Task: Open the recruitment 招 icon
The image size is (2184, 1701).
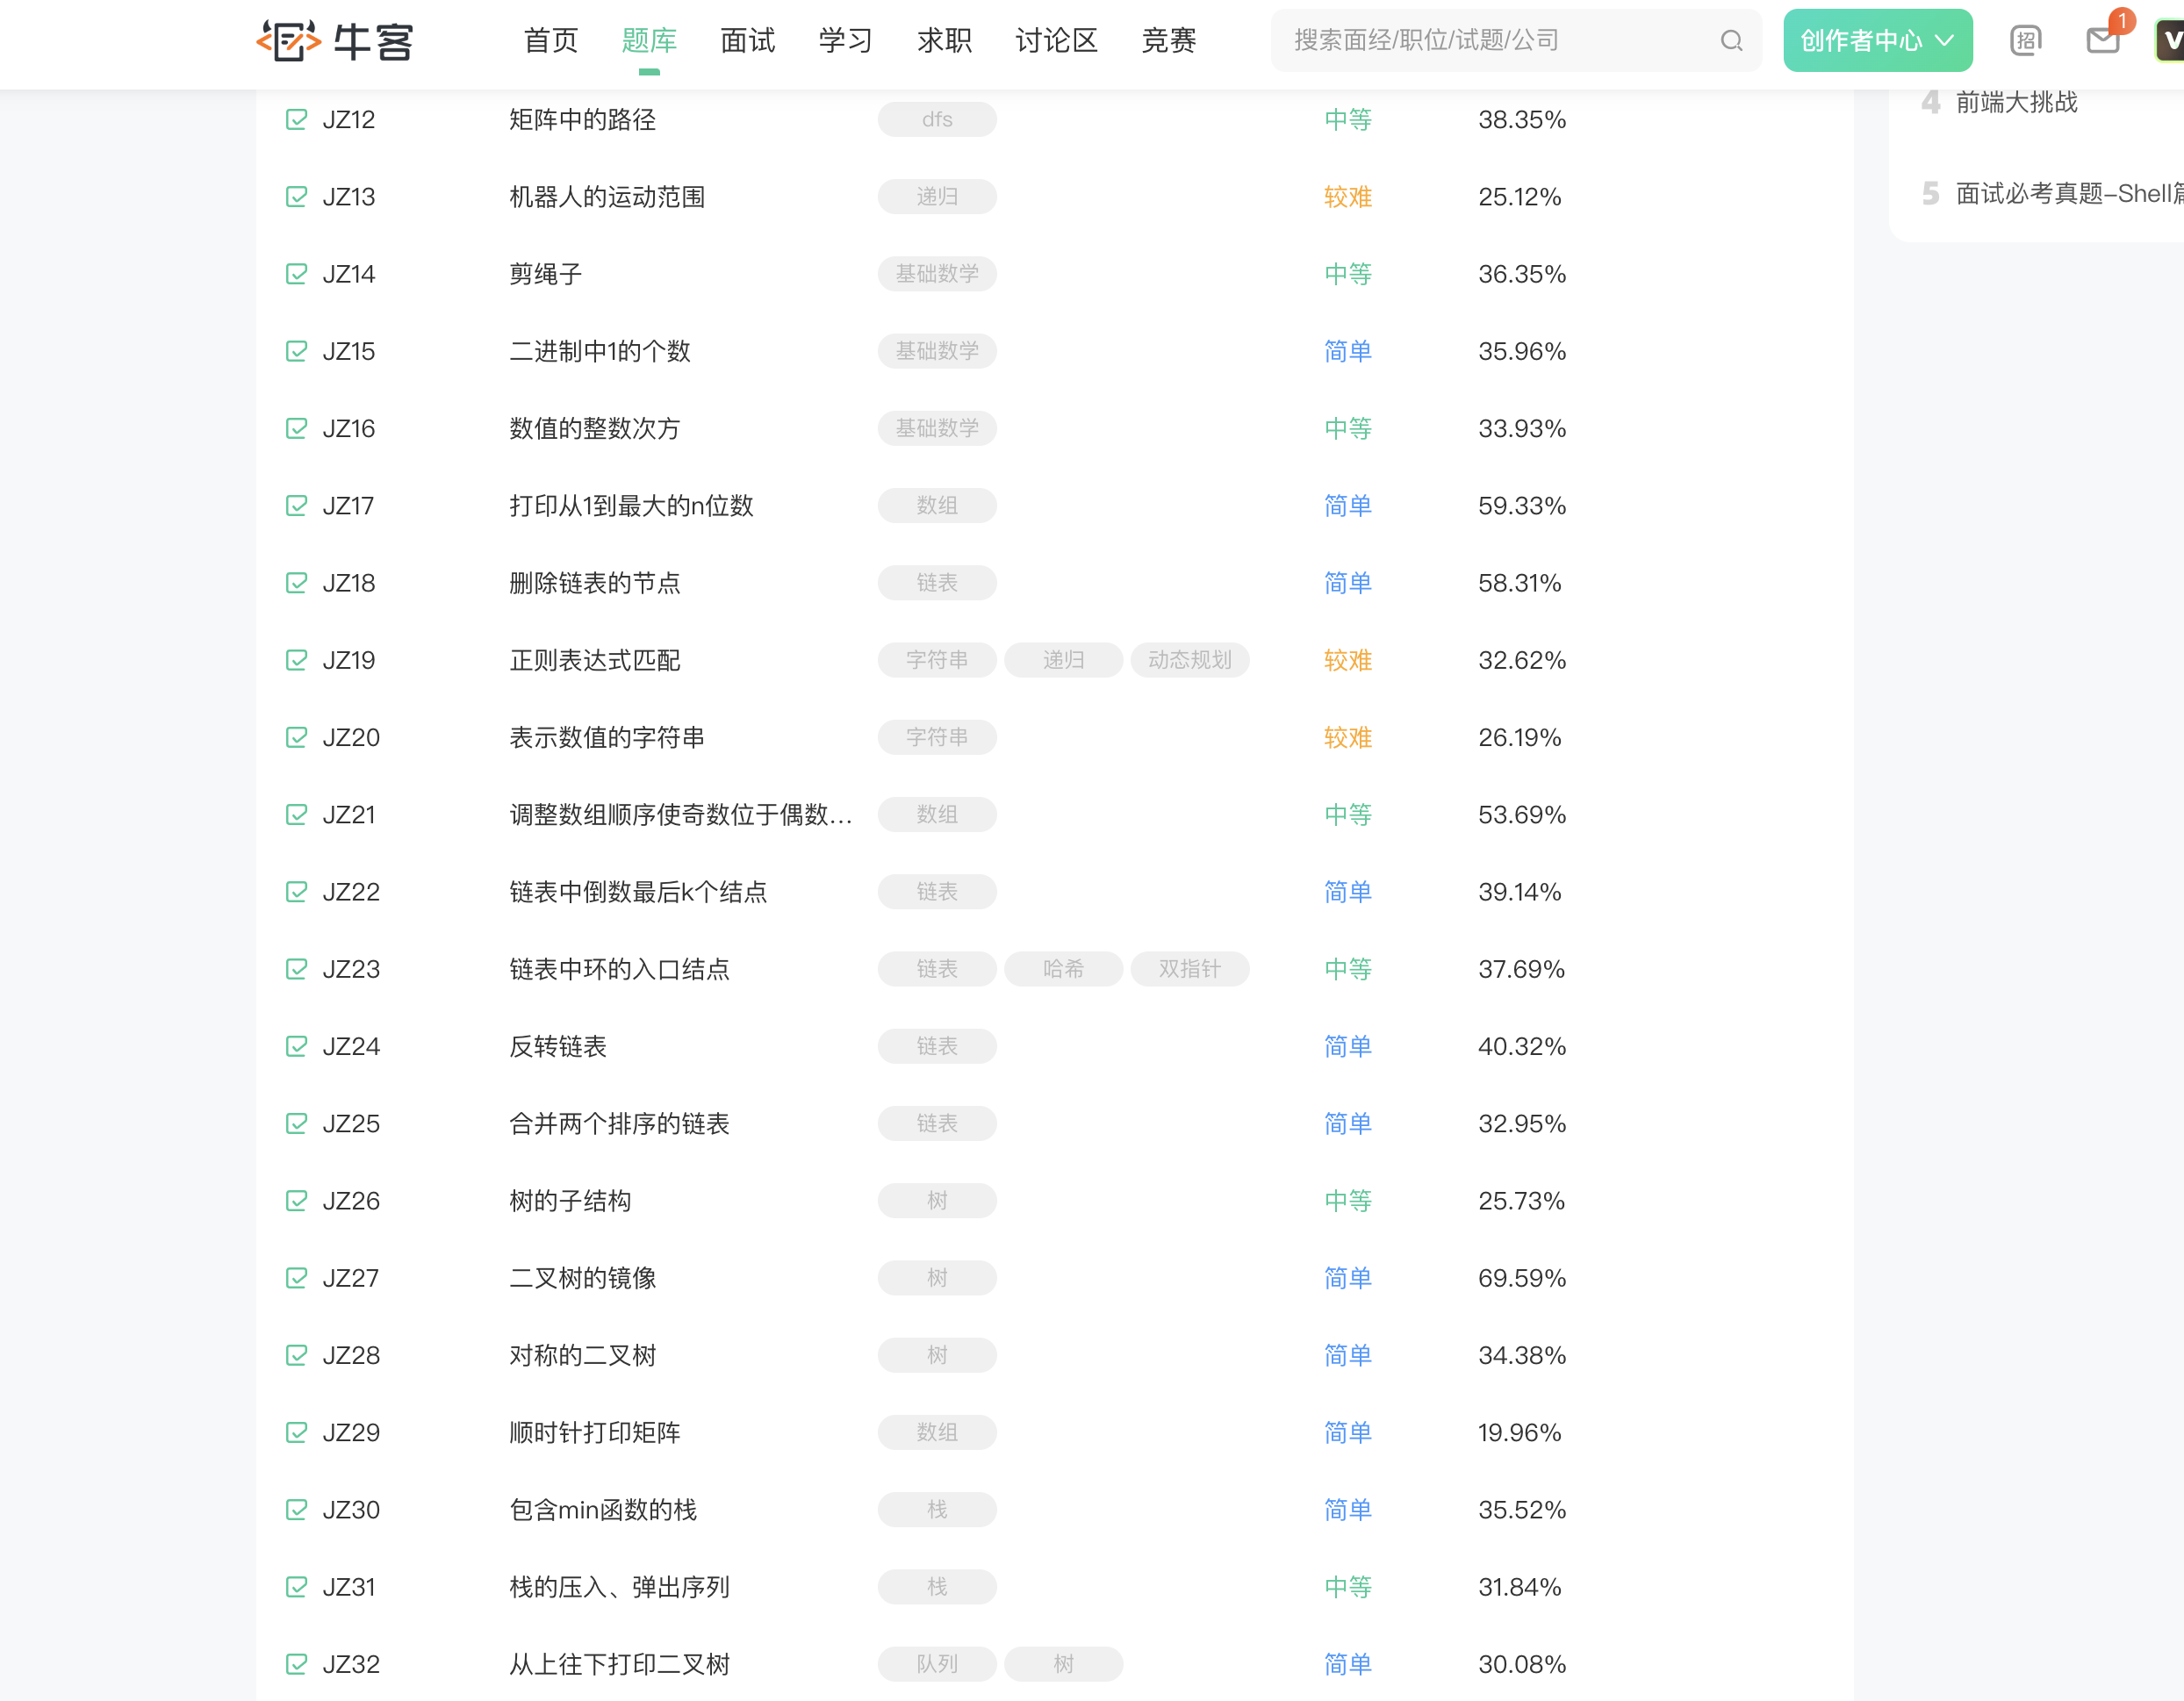Action: [x=2024, y=41]
